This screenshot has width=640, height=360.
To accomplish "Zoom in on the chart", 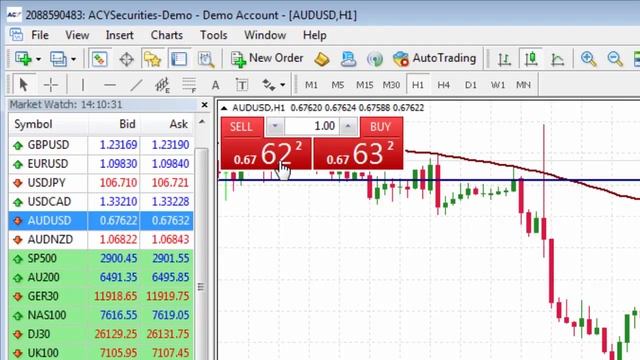I will 589,59.
